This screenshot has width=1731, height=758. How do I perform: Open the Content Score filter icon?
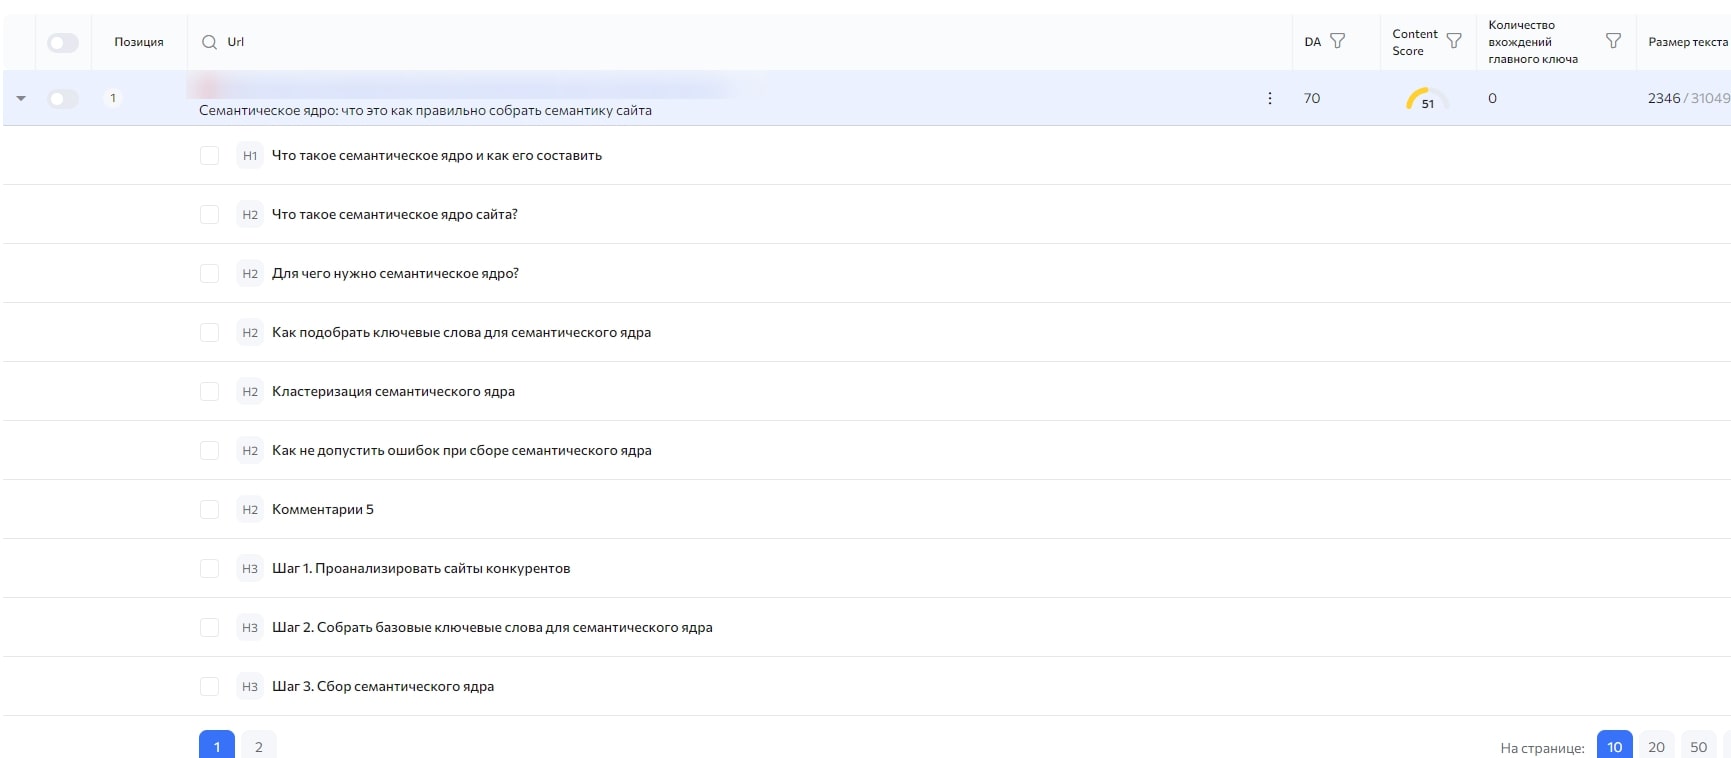tap(1454, 41)
